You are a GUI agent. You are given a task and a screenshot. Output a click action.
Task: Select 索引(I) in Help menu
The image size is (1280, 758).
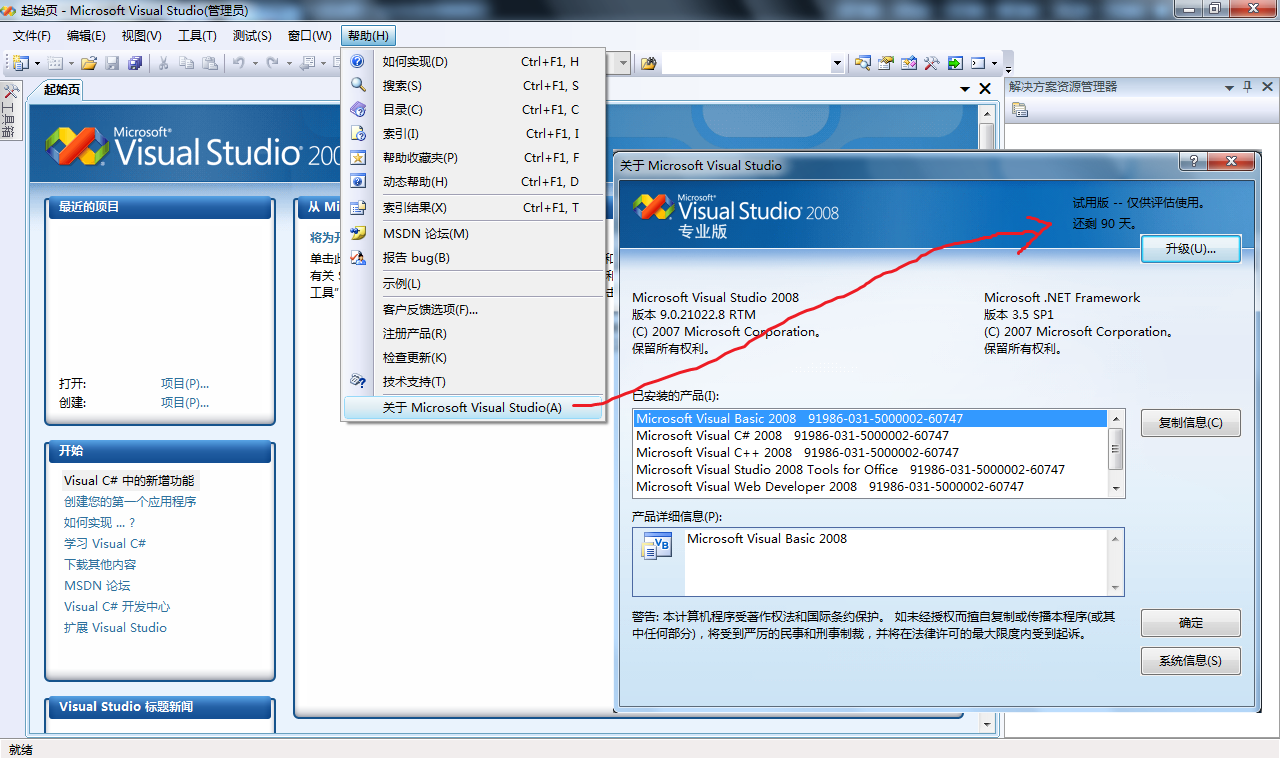[x=474, y=133]
